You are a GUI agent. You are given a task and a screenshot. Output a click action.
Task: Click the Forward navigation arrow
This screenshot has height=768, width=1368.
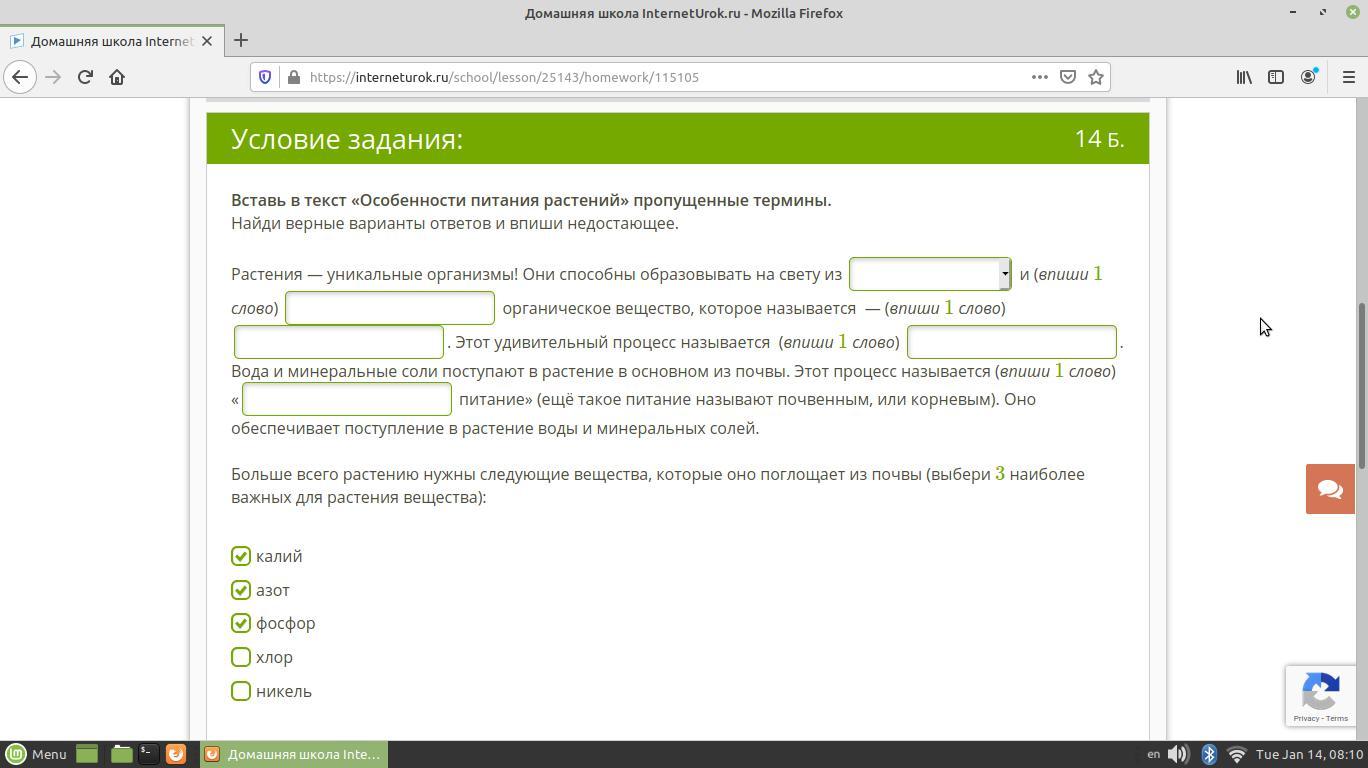click(x=53, y=77)
